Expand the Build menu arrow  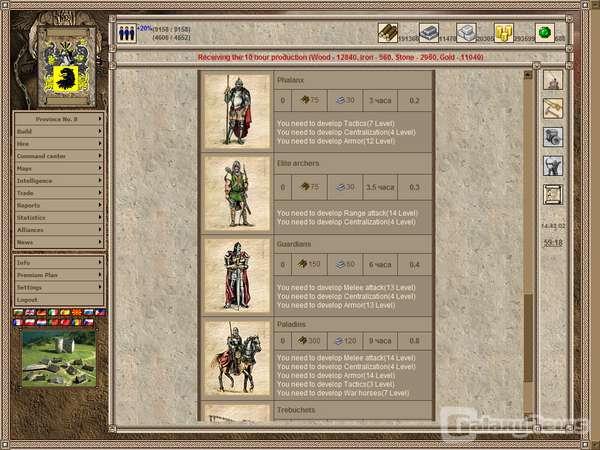[100, 131]
